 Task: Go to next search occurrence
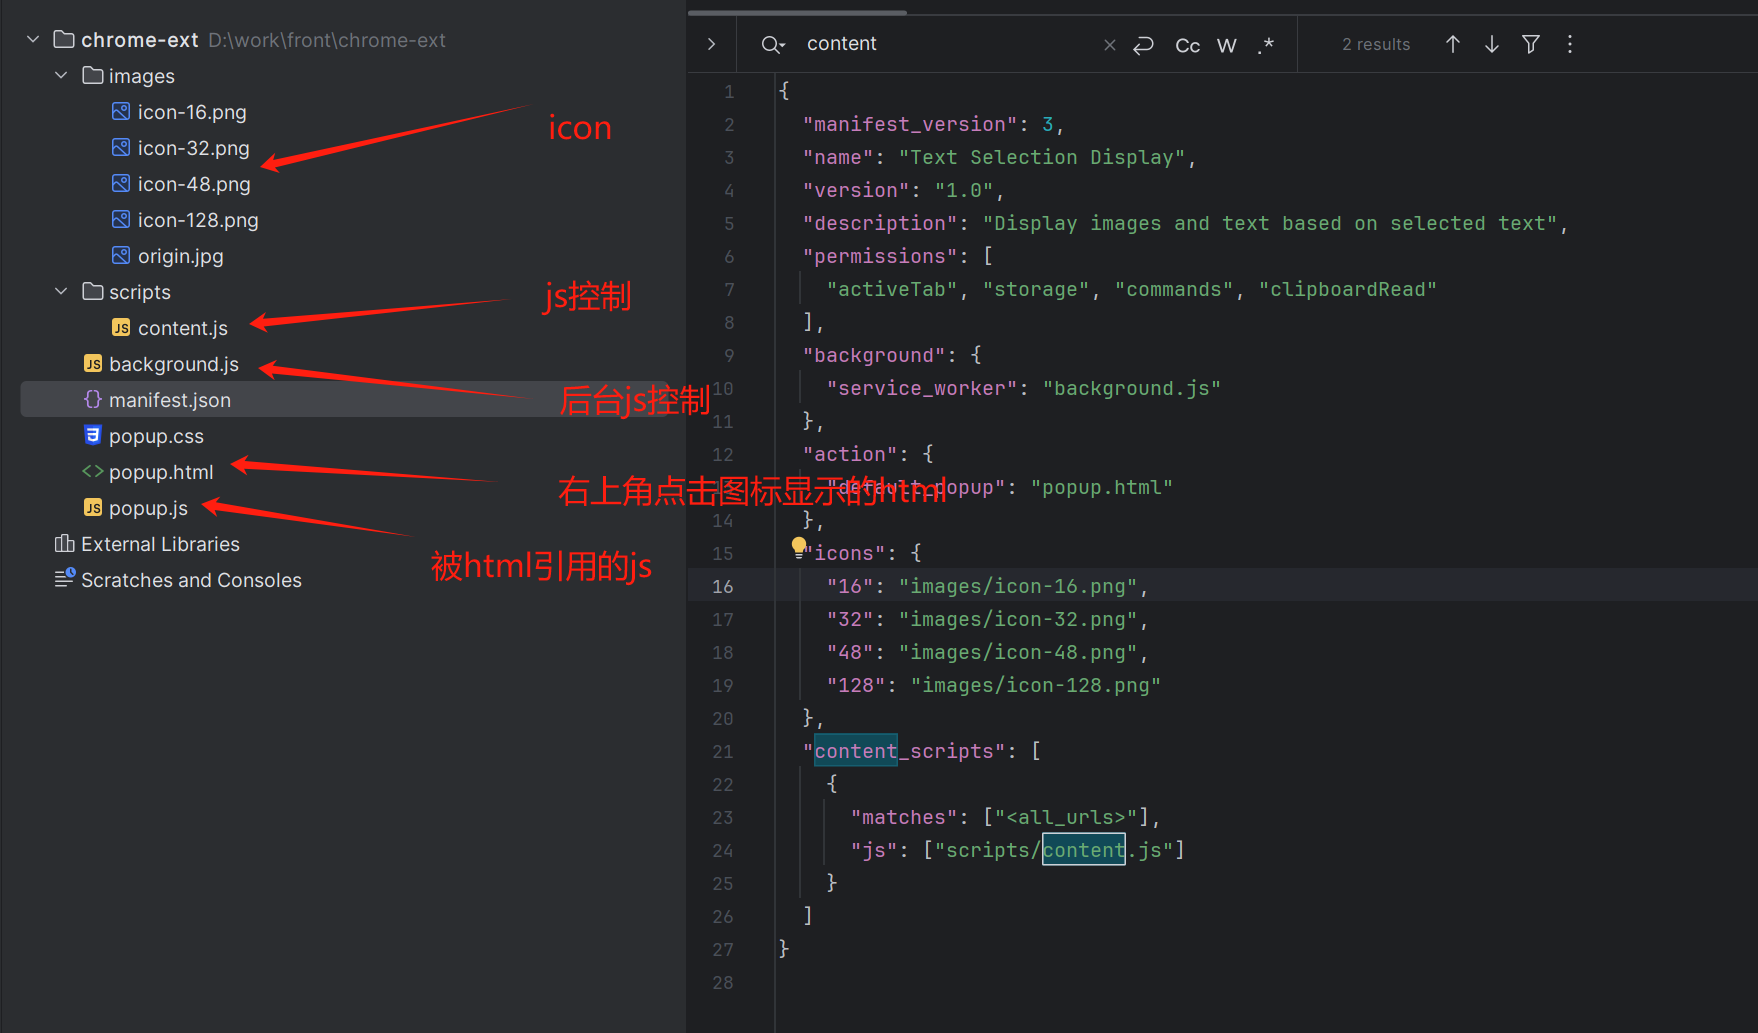1491,44
